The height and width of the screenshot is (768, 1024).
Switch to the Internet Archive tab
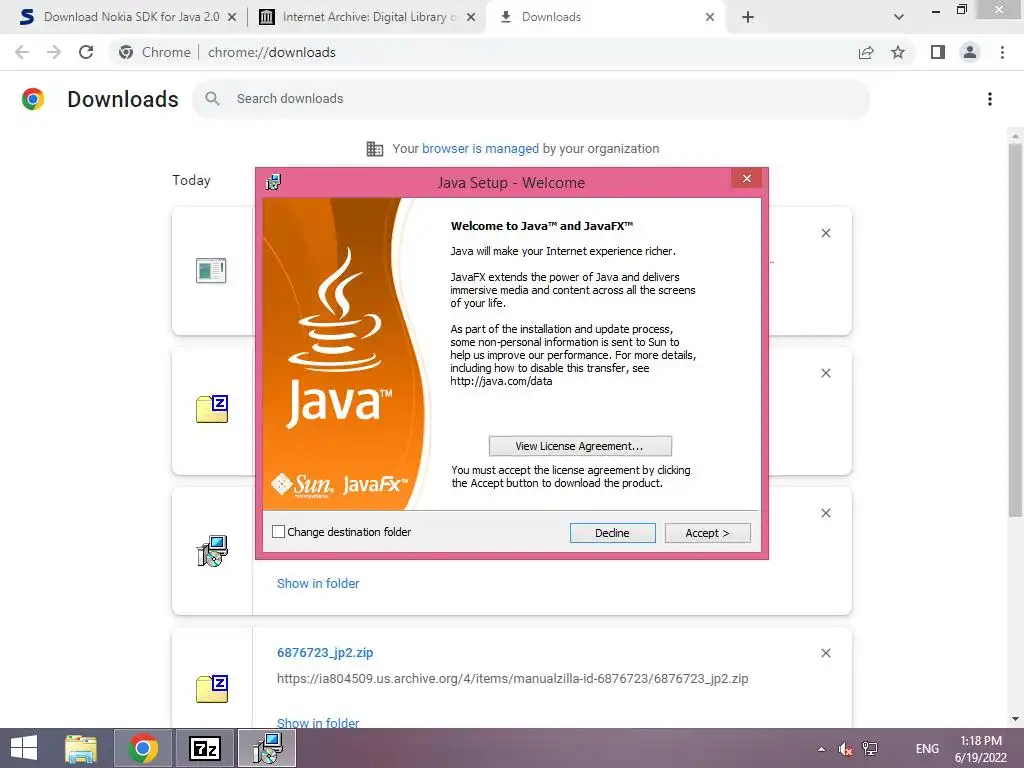369,17
